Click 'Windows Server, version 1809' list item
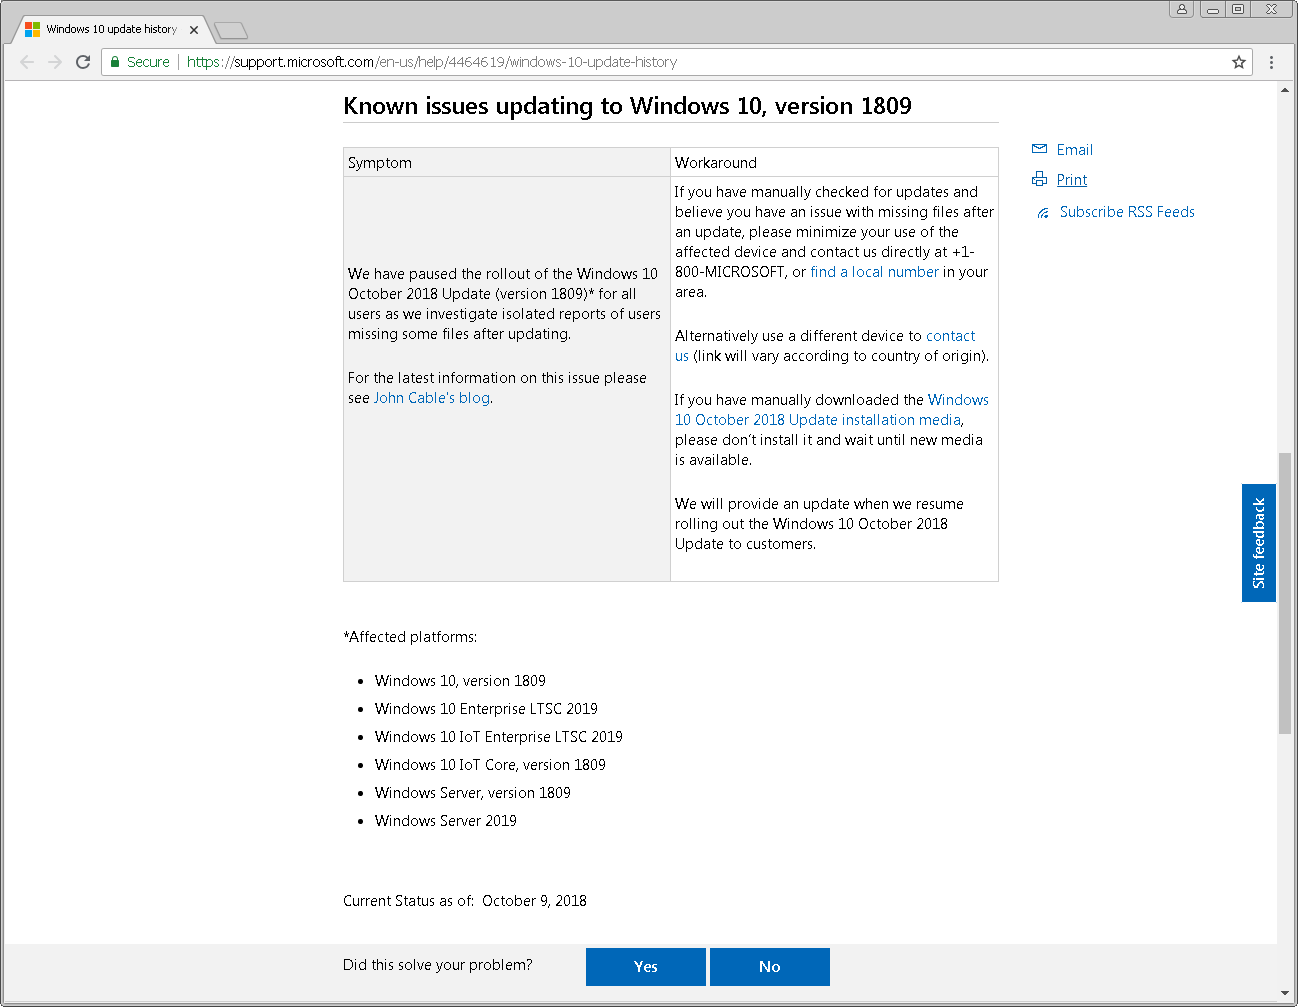1298x1007 pixels. click(473, 793)
